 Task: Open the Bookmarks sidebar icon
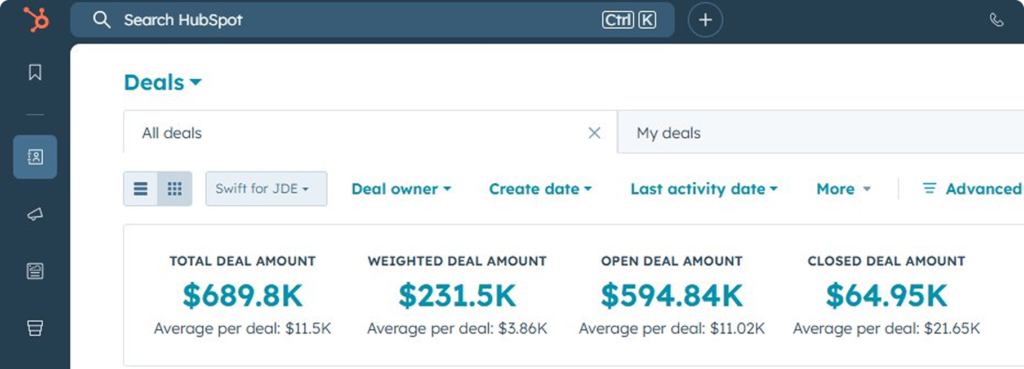click(x=35, y=72)
